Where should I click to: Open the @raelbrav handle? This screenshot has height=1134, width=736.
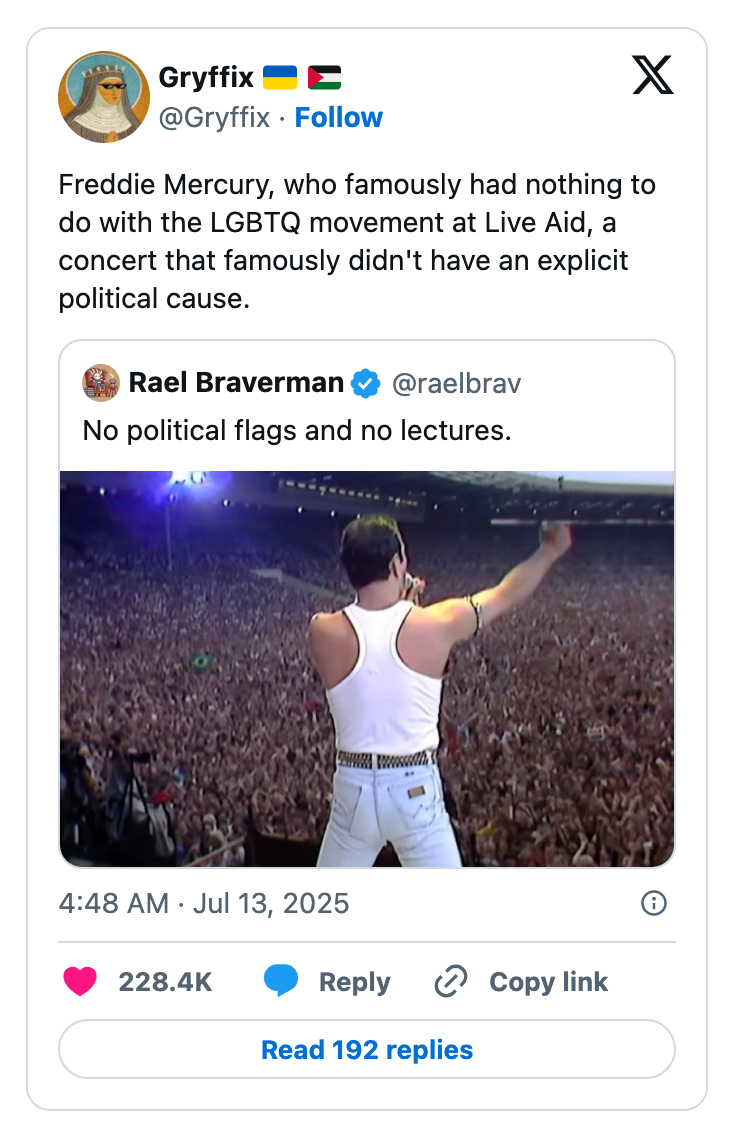pyautogui.click(x=456, y=382)
